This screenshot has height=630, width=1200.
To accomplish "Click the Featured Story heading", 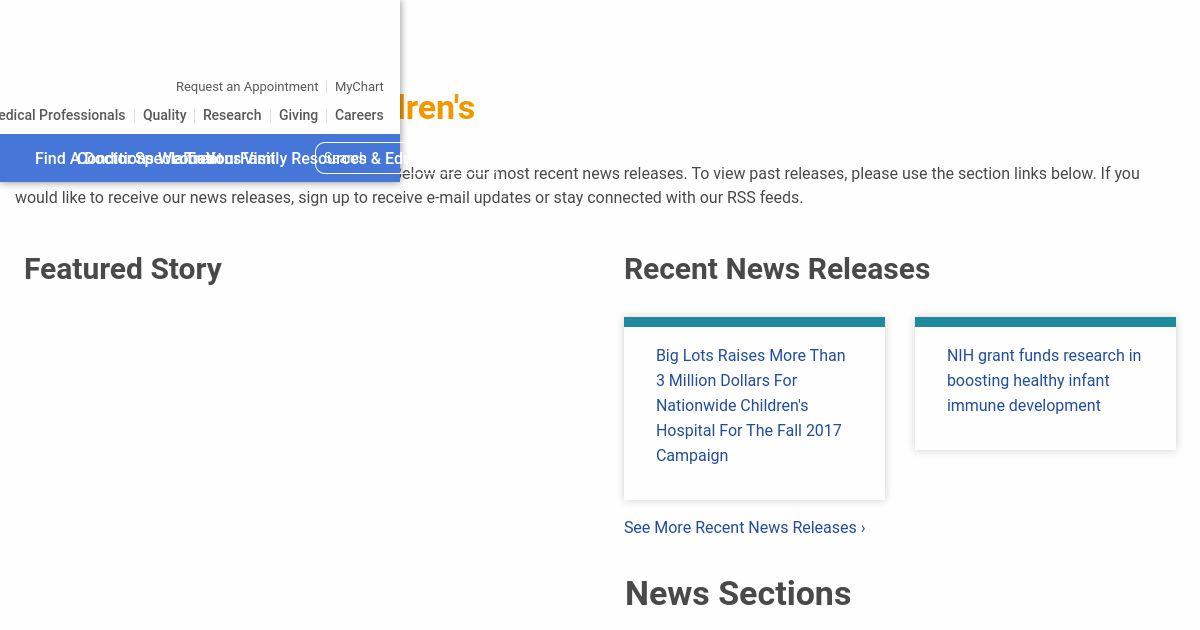I will (x=123, y=269).
